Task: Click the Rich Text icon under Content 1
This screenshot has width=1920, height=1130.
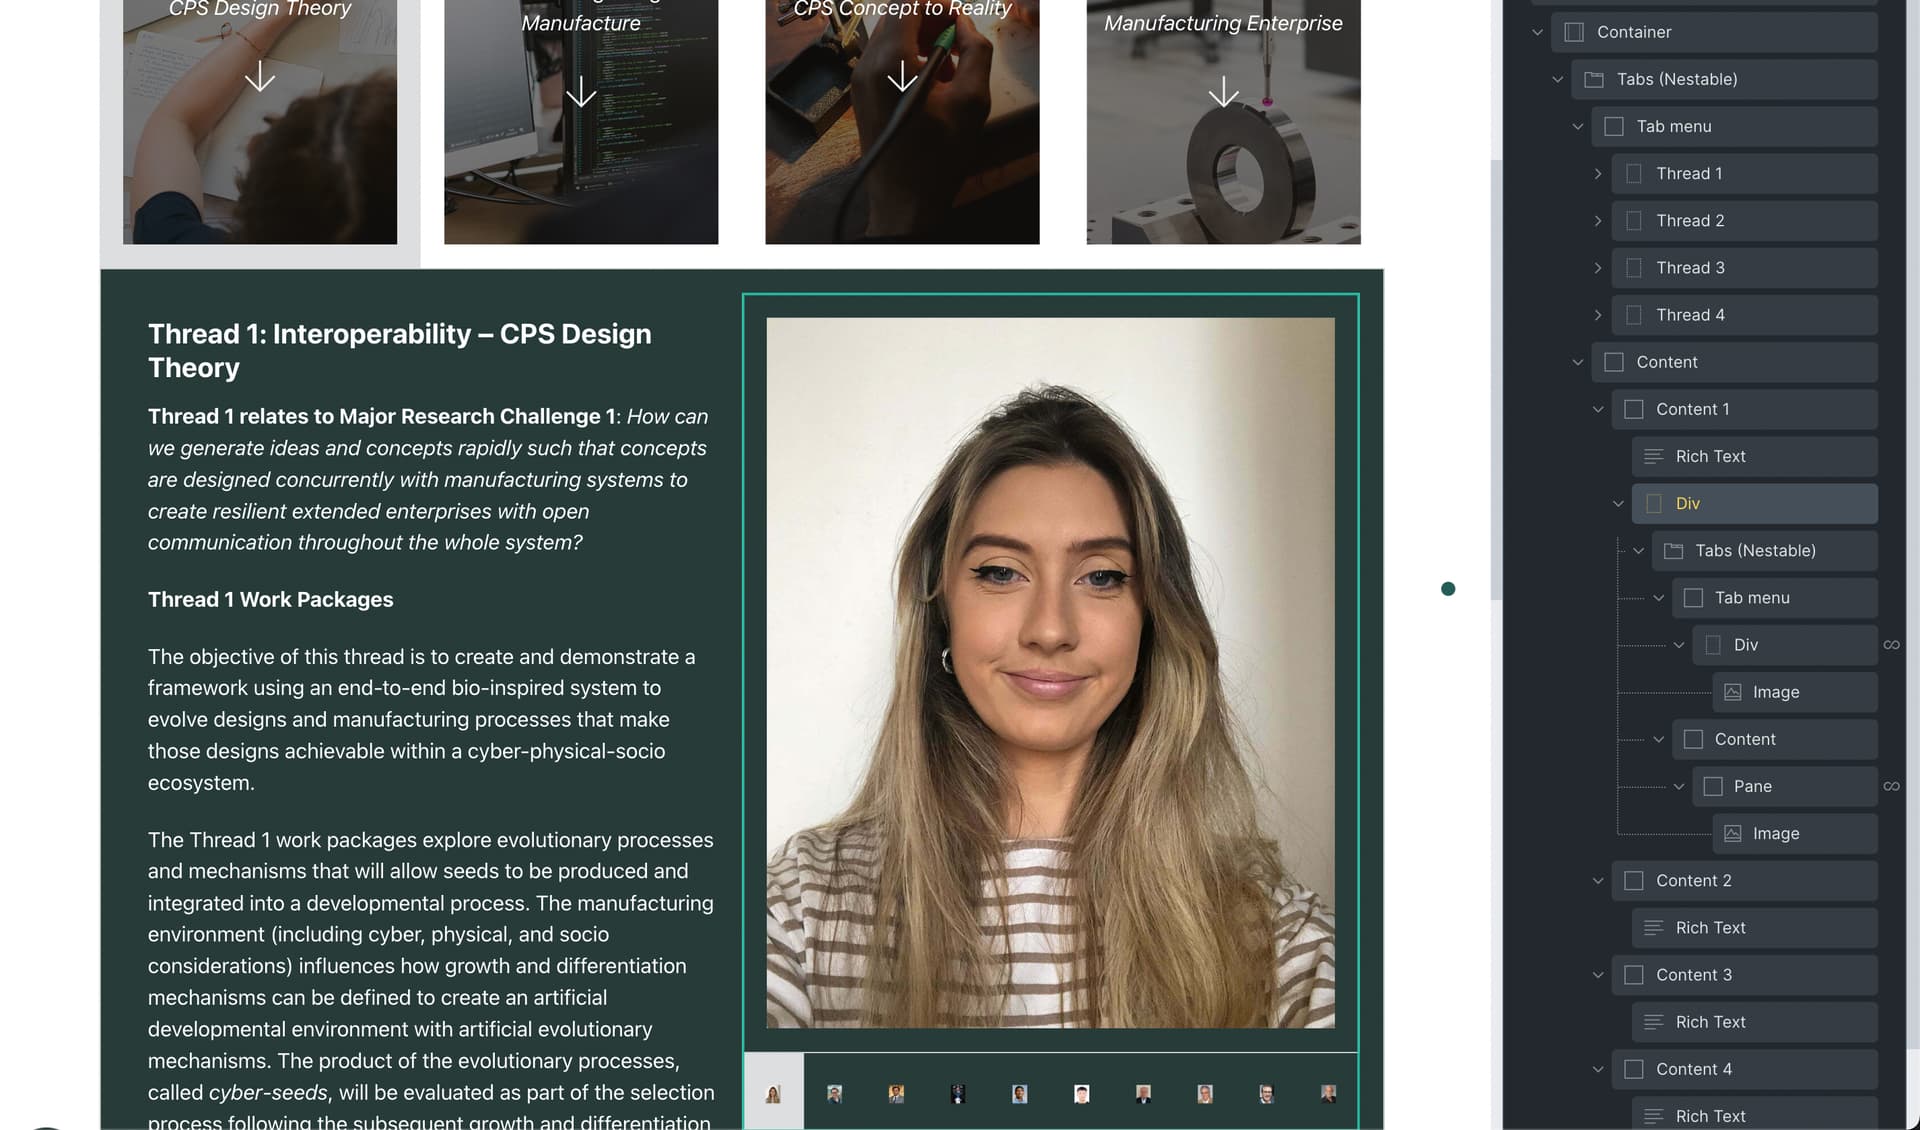Action: [x=1653, y=456]
